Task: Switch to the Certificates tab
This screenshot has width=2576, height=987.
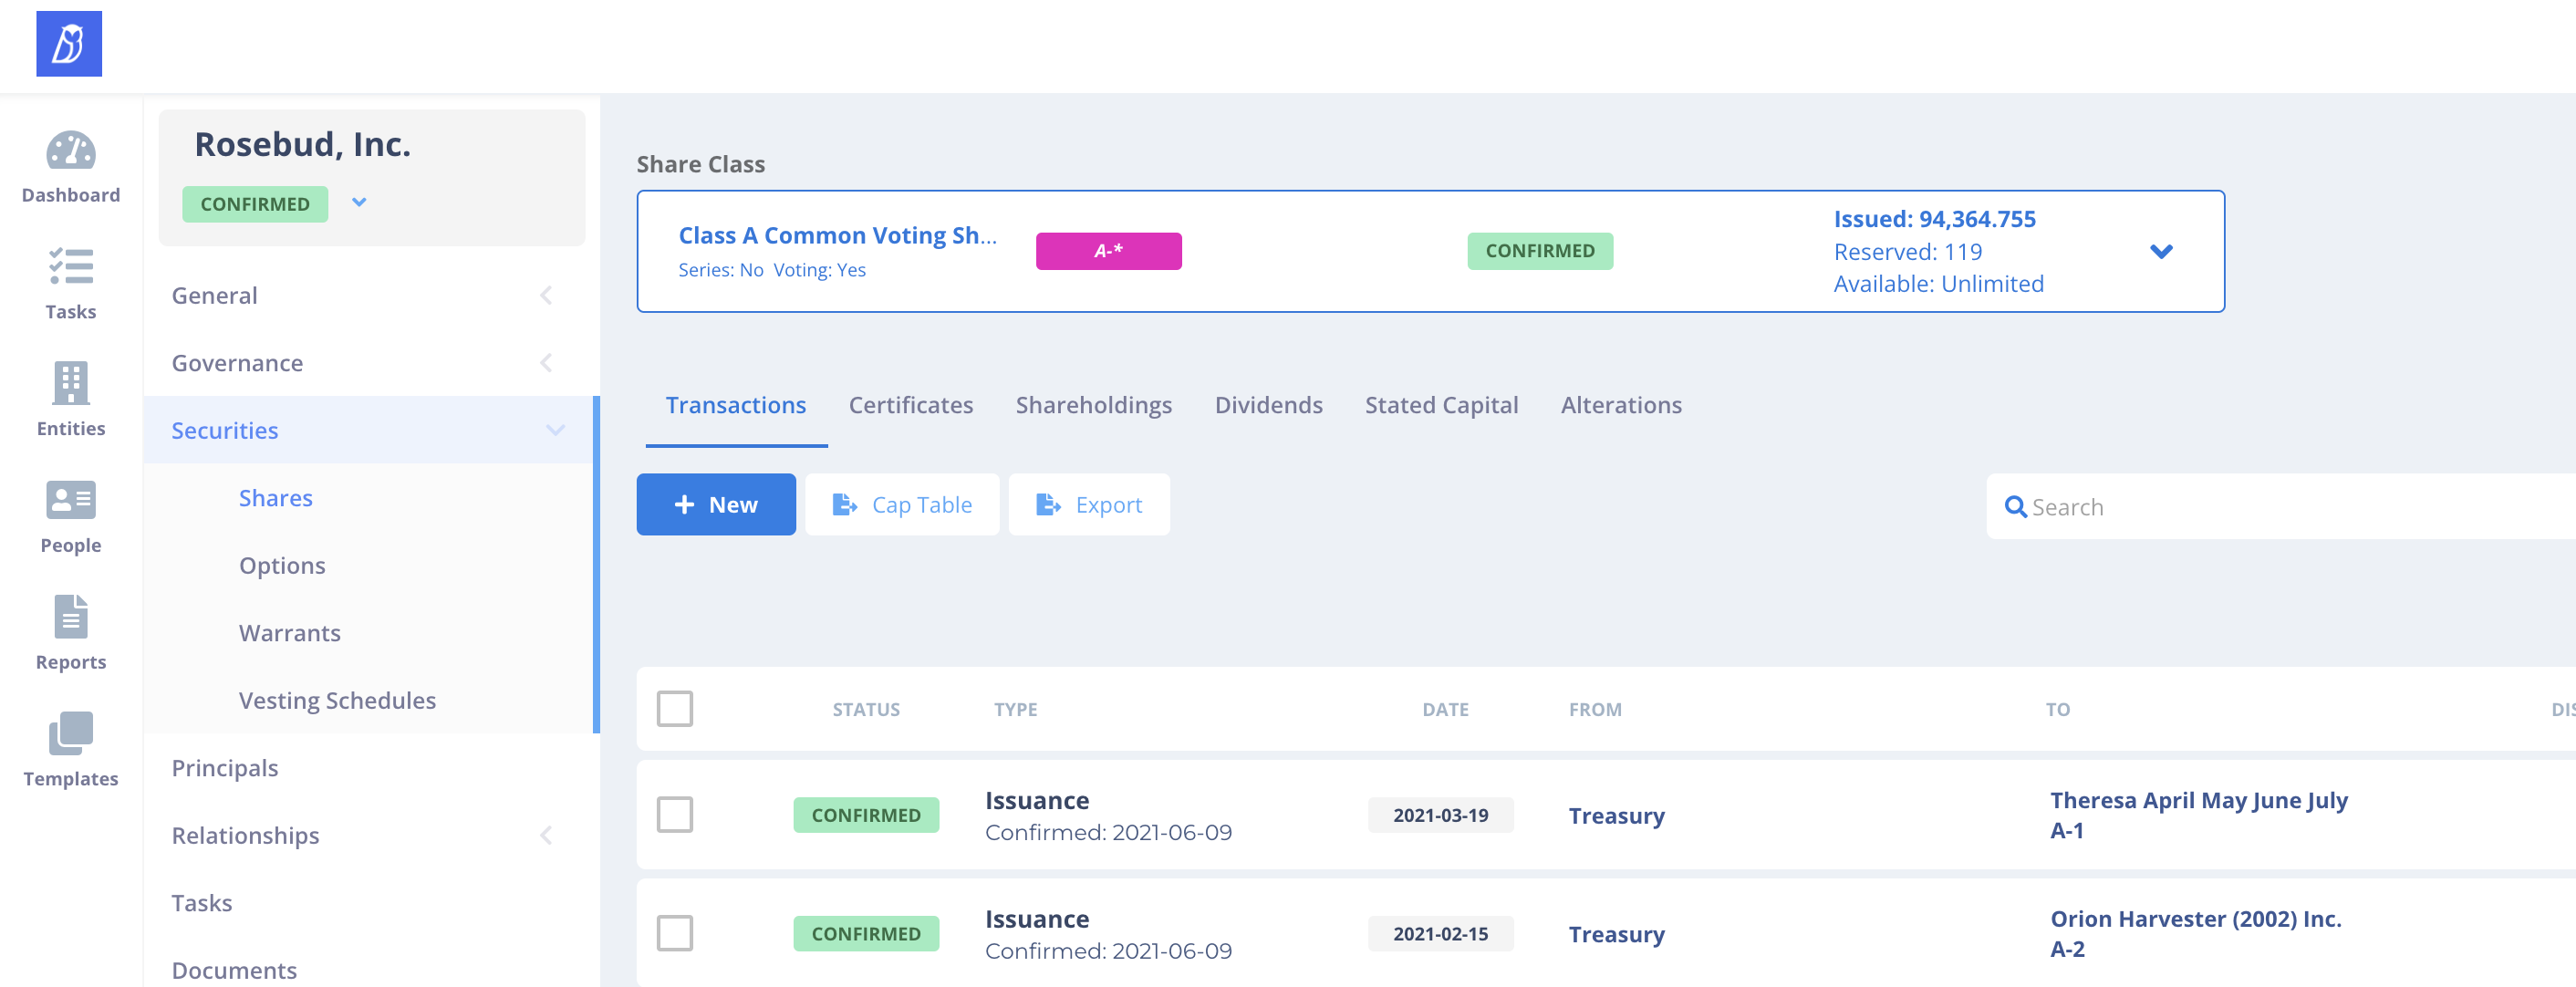Action: [910, 405]
